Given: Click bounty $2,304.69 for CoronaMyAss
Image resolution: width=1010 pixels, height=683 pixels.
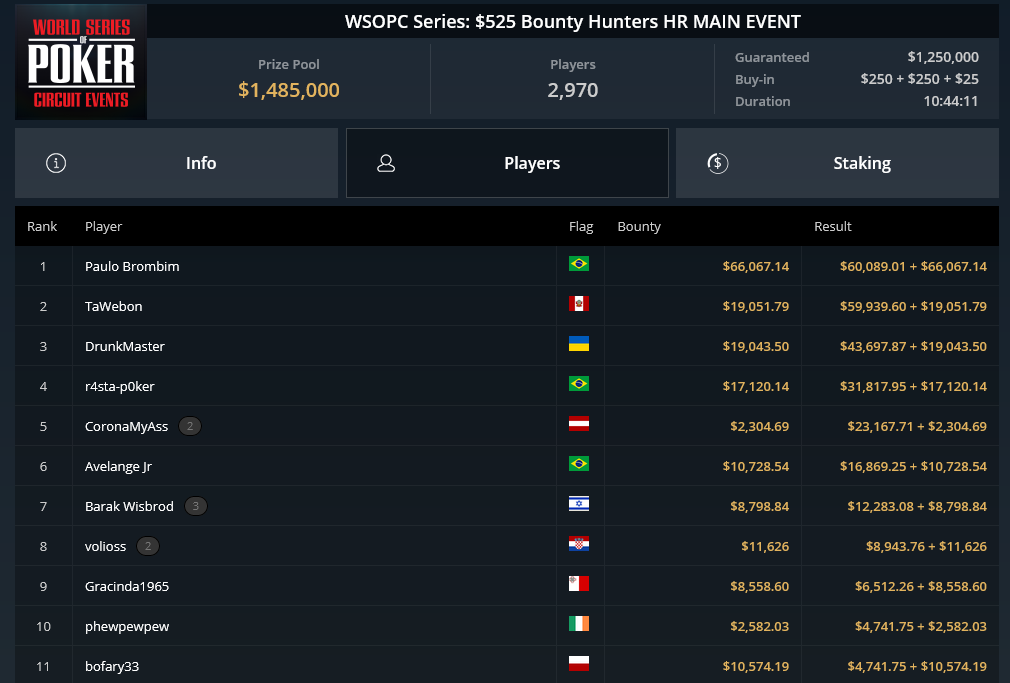Looking at the screenshot, I should pos(759,426).
